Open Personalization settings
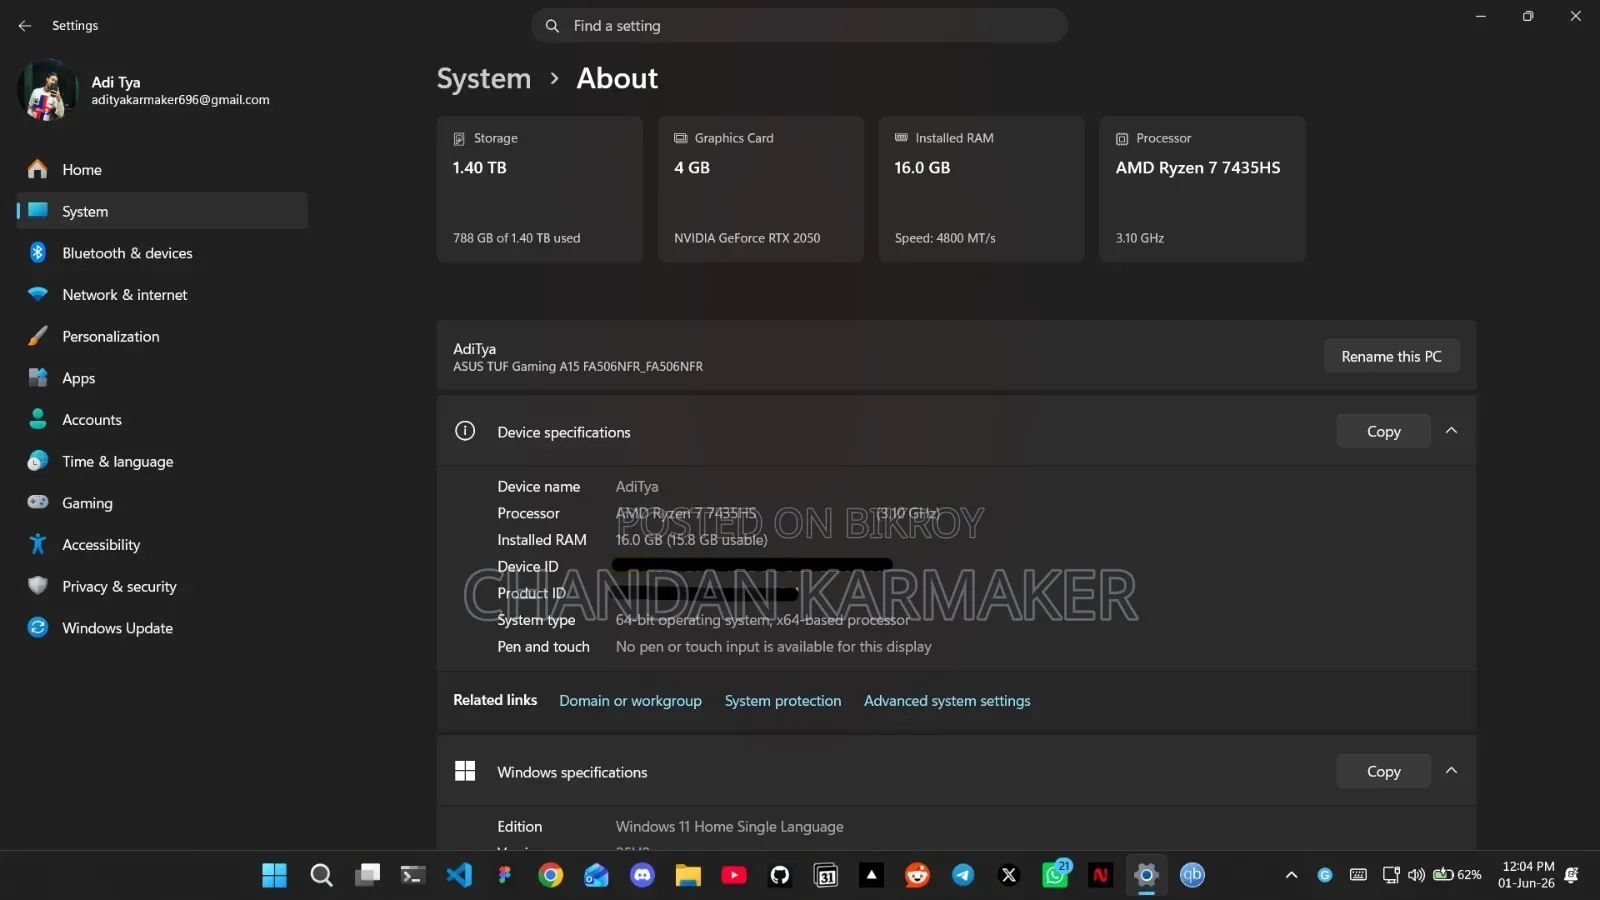1600x900 pixels. pyautogui.click(x=162, y=337)
